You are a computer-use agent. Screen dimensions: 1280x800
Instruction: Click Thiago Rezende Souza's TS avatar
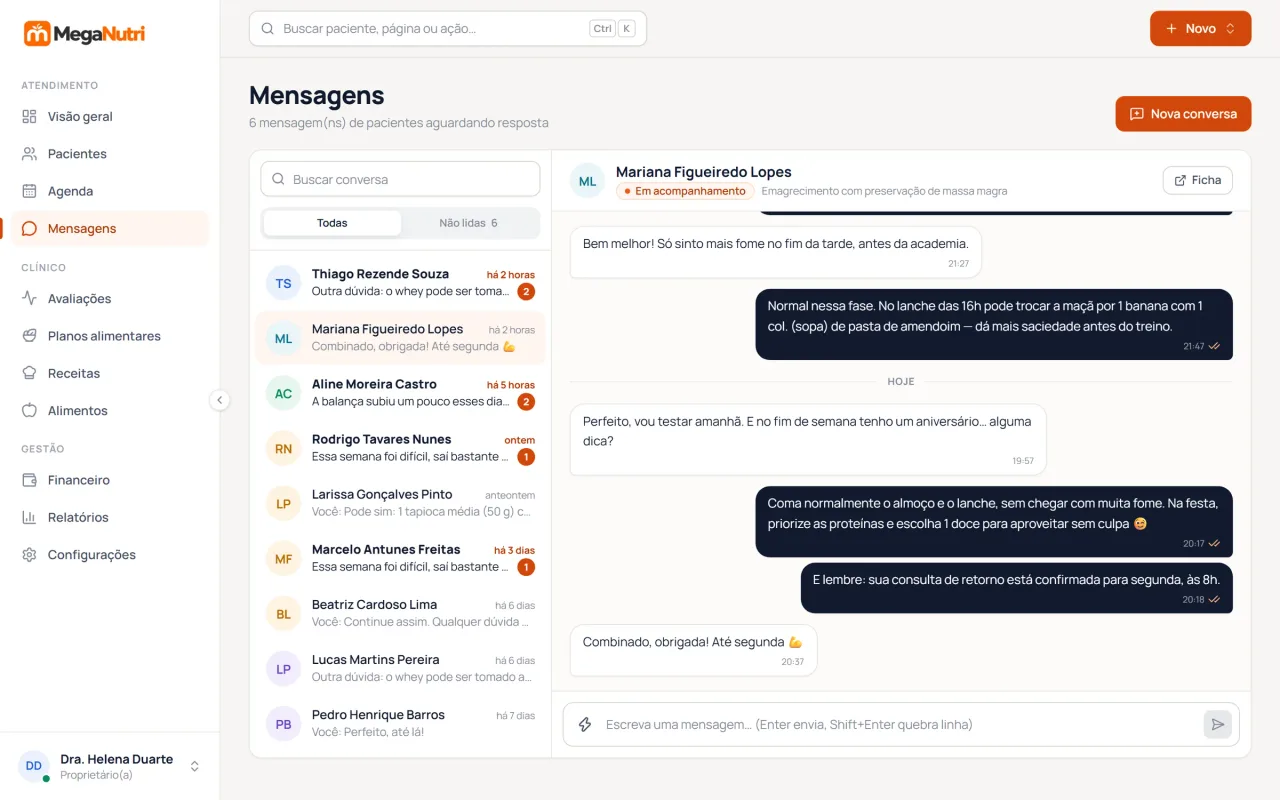283,283
